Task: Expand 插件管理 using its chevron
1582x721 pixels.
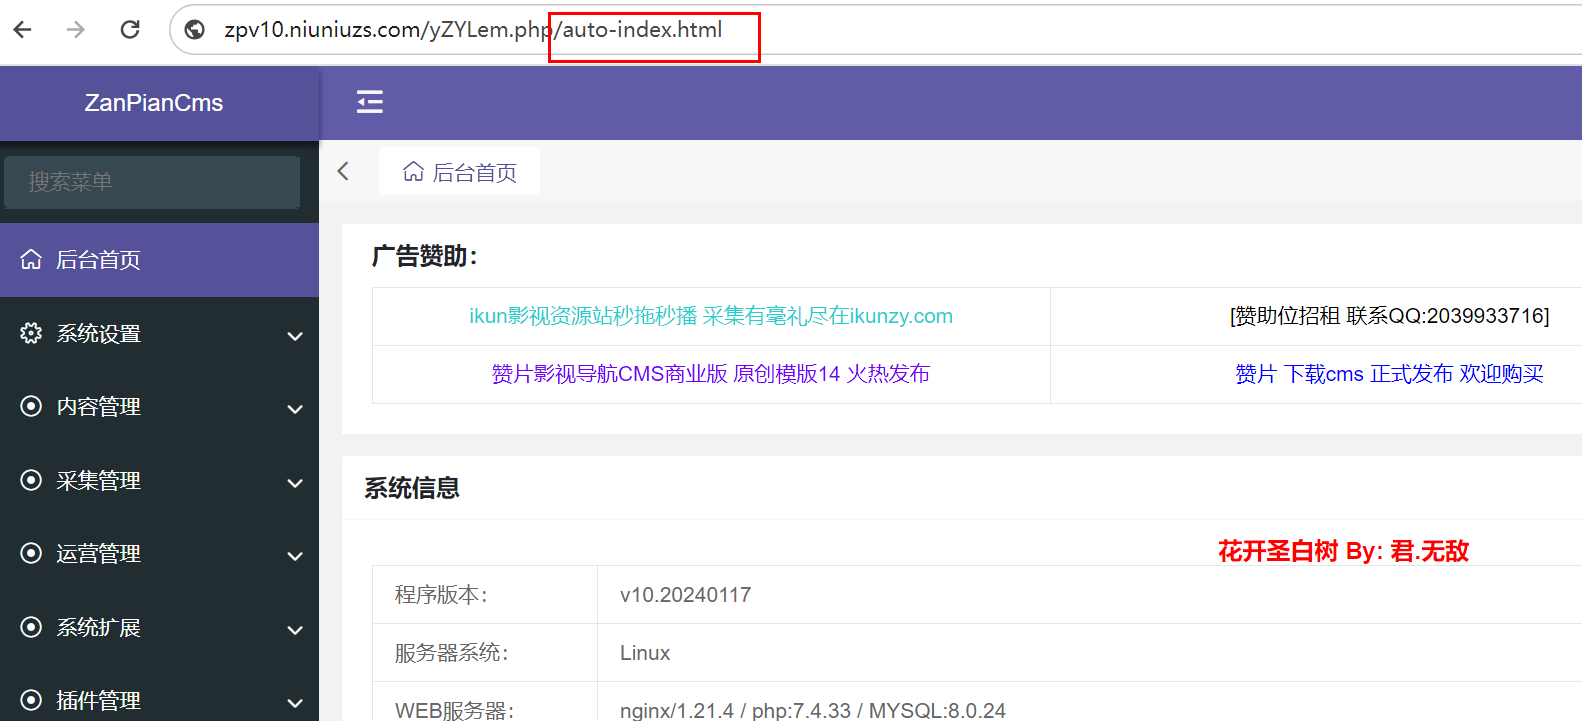Action: click(x=295, y=703)
